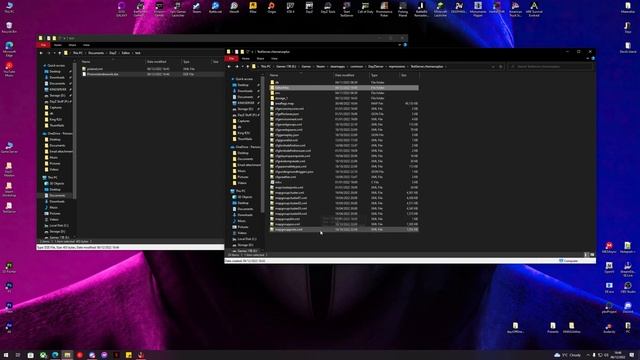Screen dimensions: 640x360
Task: Launch Origin from desktop icons
Action: click(271, 7)
